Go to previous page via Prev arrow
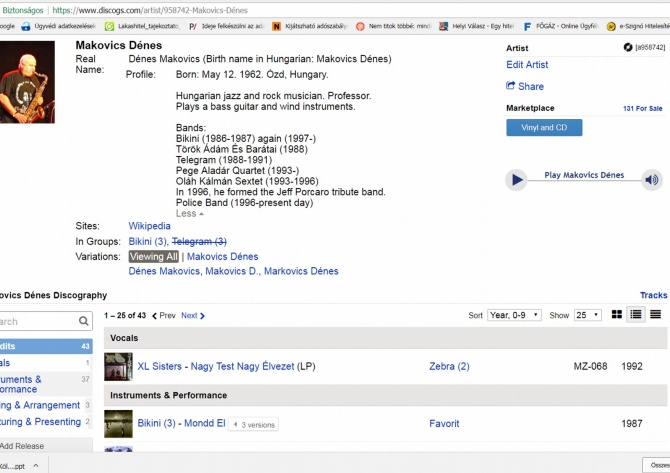Viewport: 670px width, 473px height. coord(164,316)
